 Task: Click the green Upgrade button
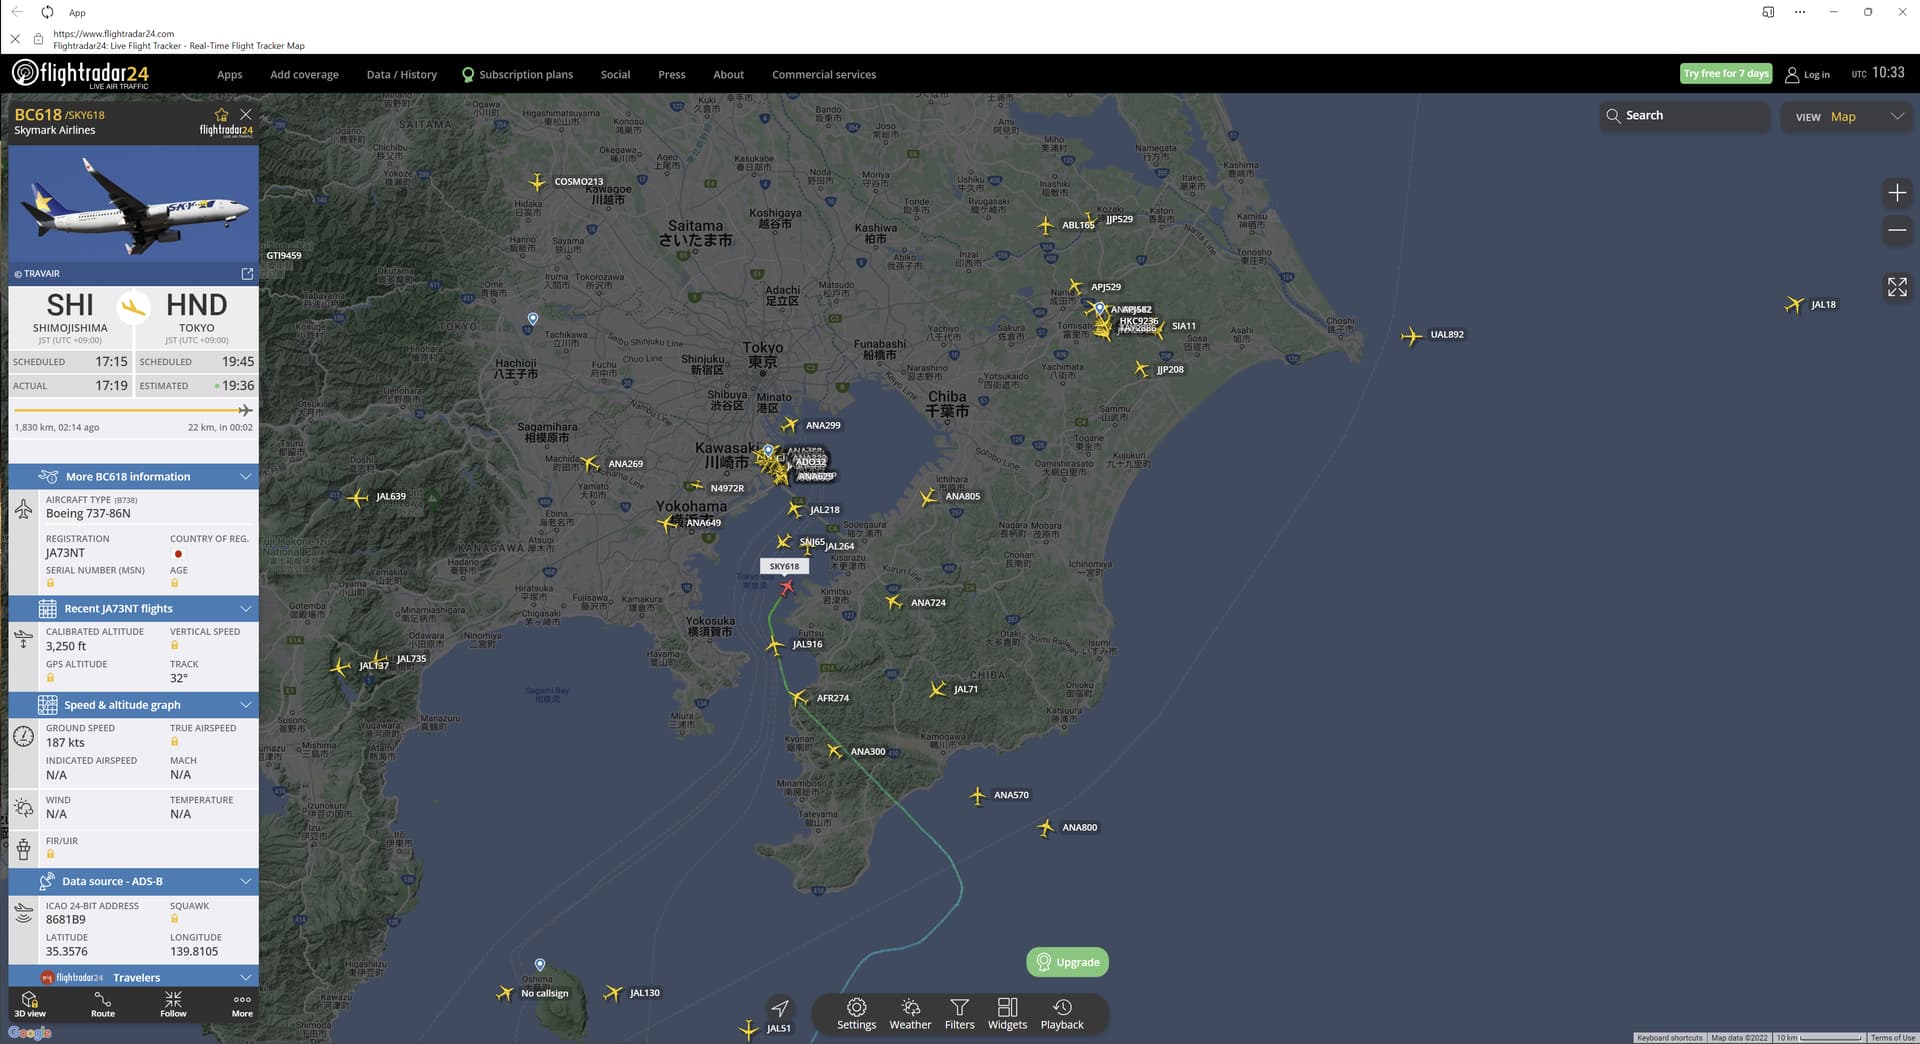click(1067, 962)
